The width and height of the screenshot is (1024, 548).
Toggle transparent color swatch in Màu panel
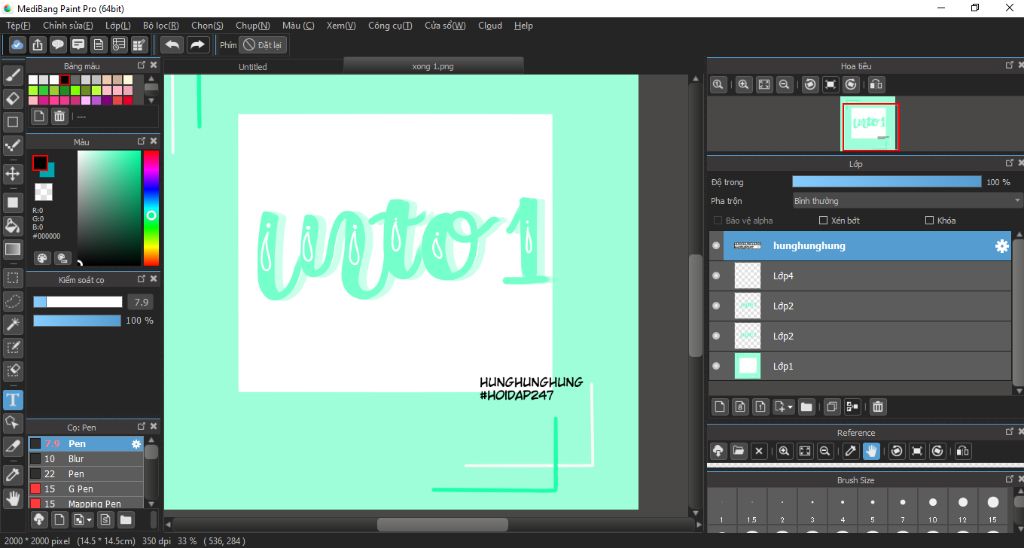[44, 191]
